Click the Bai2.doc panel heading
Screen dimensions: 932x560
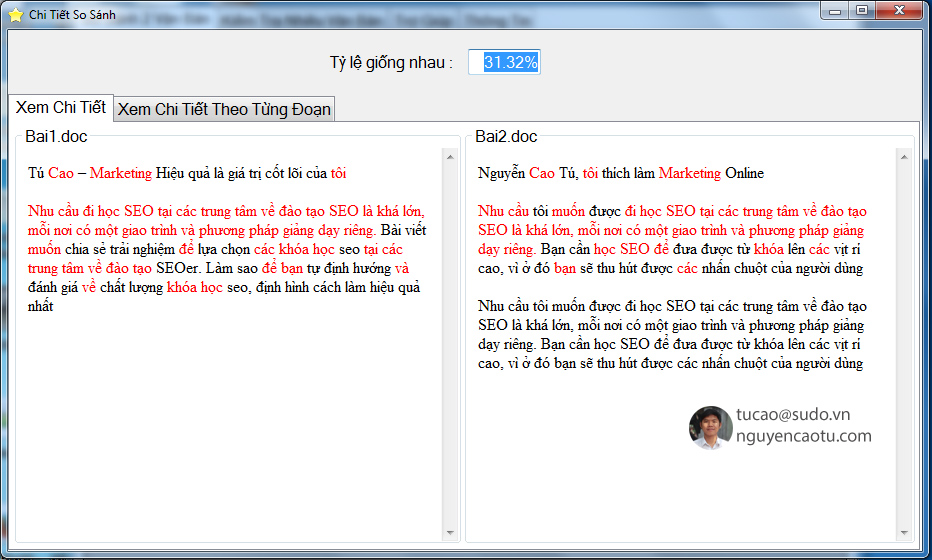point(506,136)
